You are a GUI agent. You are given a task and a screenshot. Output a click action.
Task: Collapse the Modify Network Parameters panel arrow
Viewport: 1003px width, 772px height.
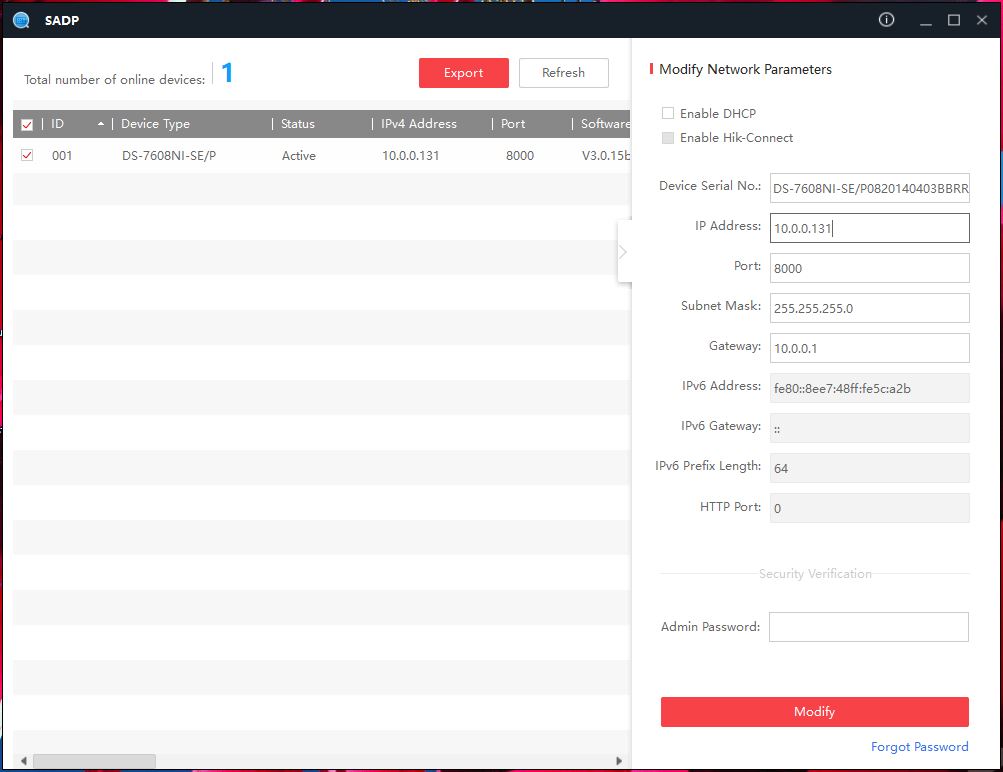(623, 252)
